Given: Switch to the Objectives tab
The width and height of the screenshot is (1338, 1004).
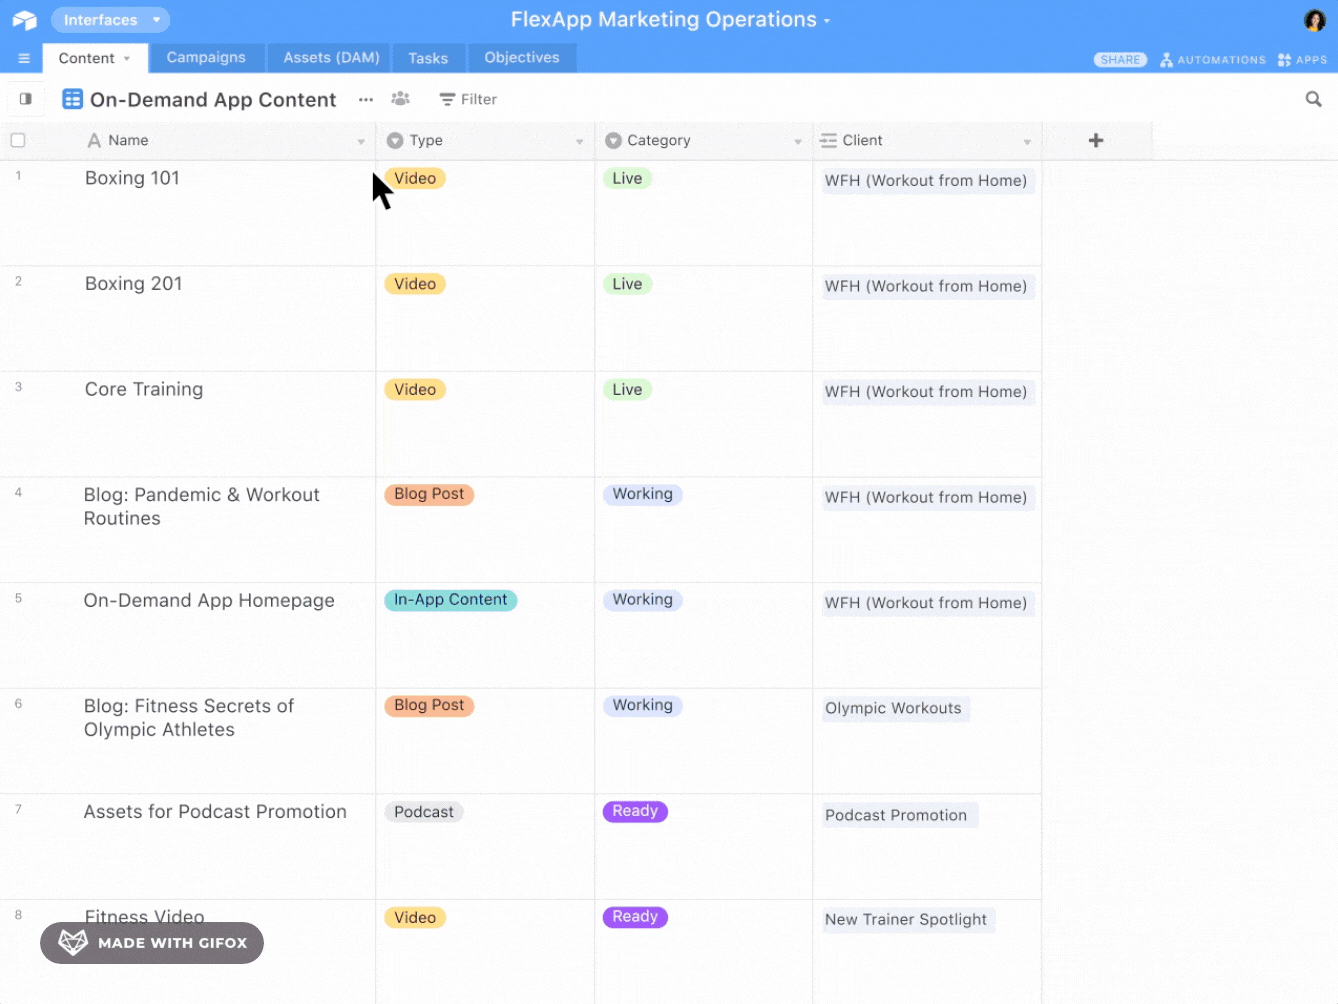Looking at the screenshot, I should click(521, 57).
